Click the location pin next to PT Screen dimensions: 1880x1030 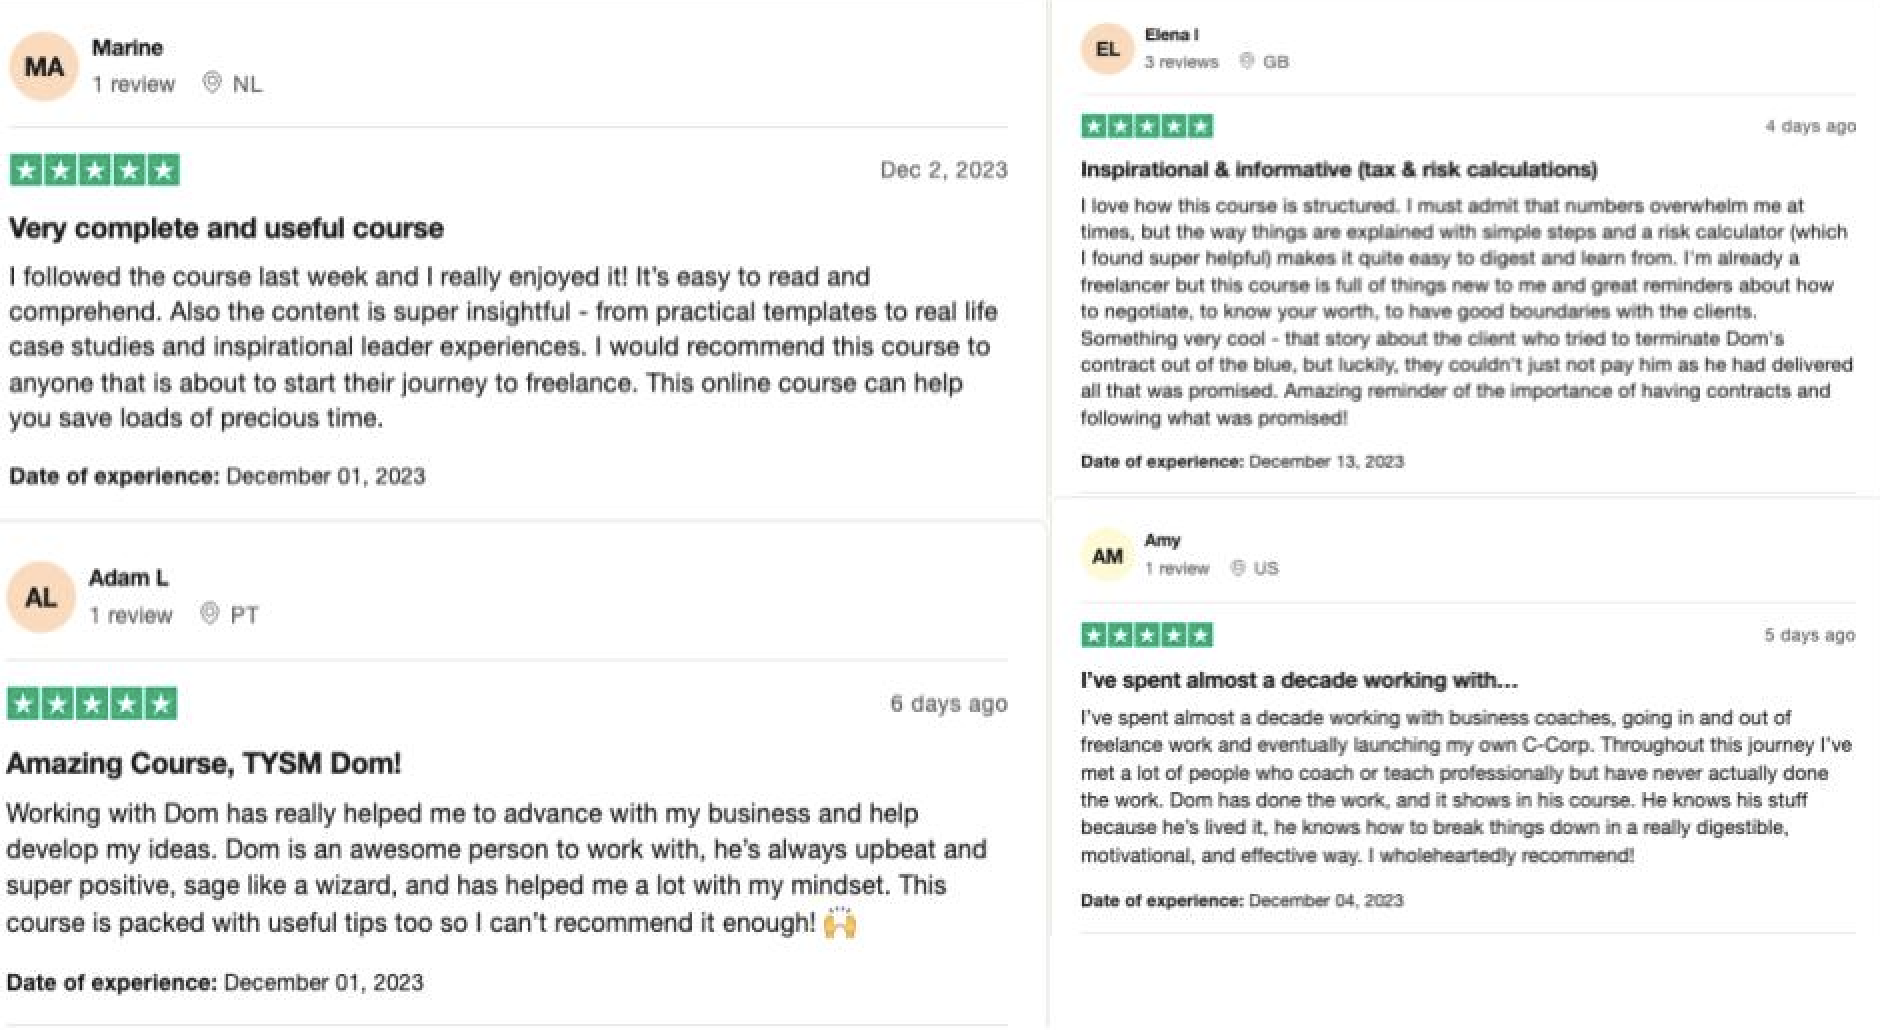[209, 613]
